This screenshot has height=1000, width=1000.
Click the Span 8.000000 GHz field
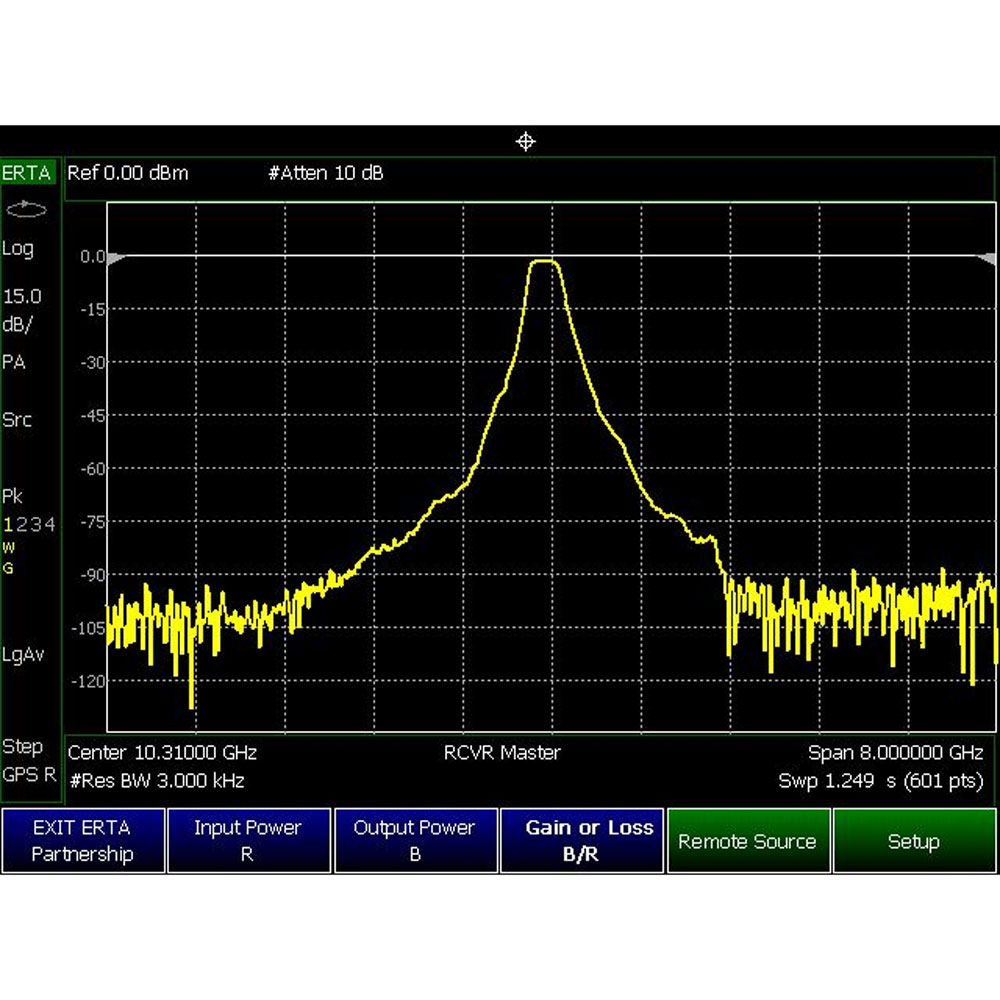pos(895,752)
